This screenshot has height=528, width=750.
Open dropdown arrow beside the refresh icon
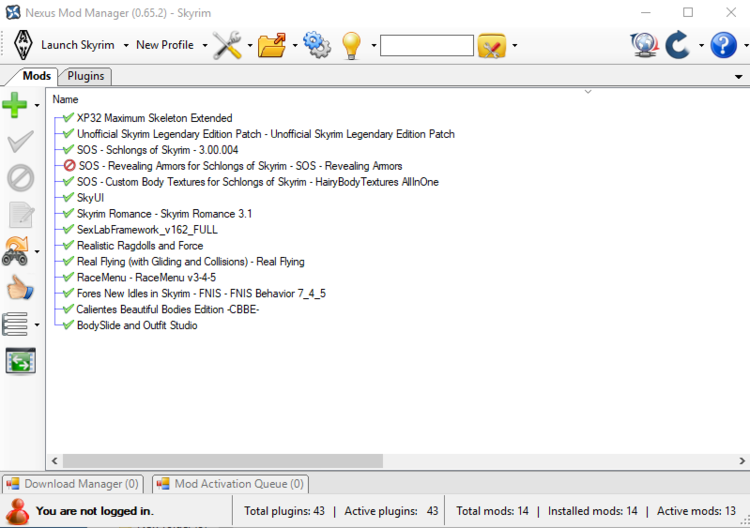[701, 45]
